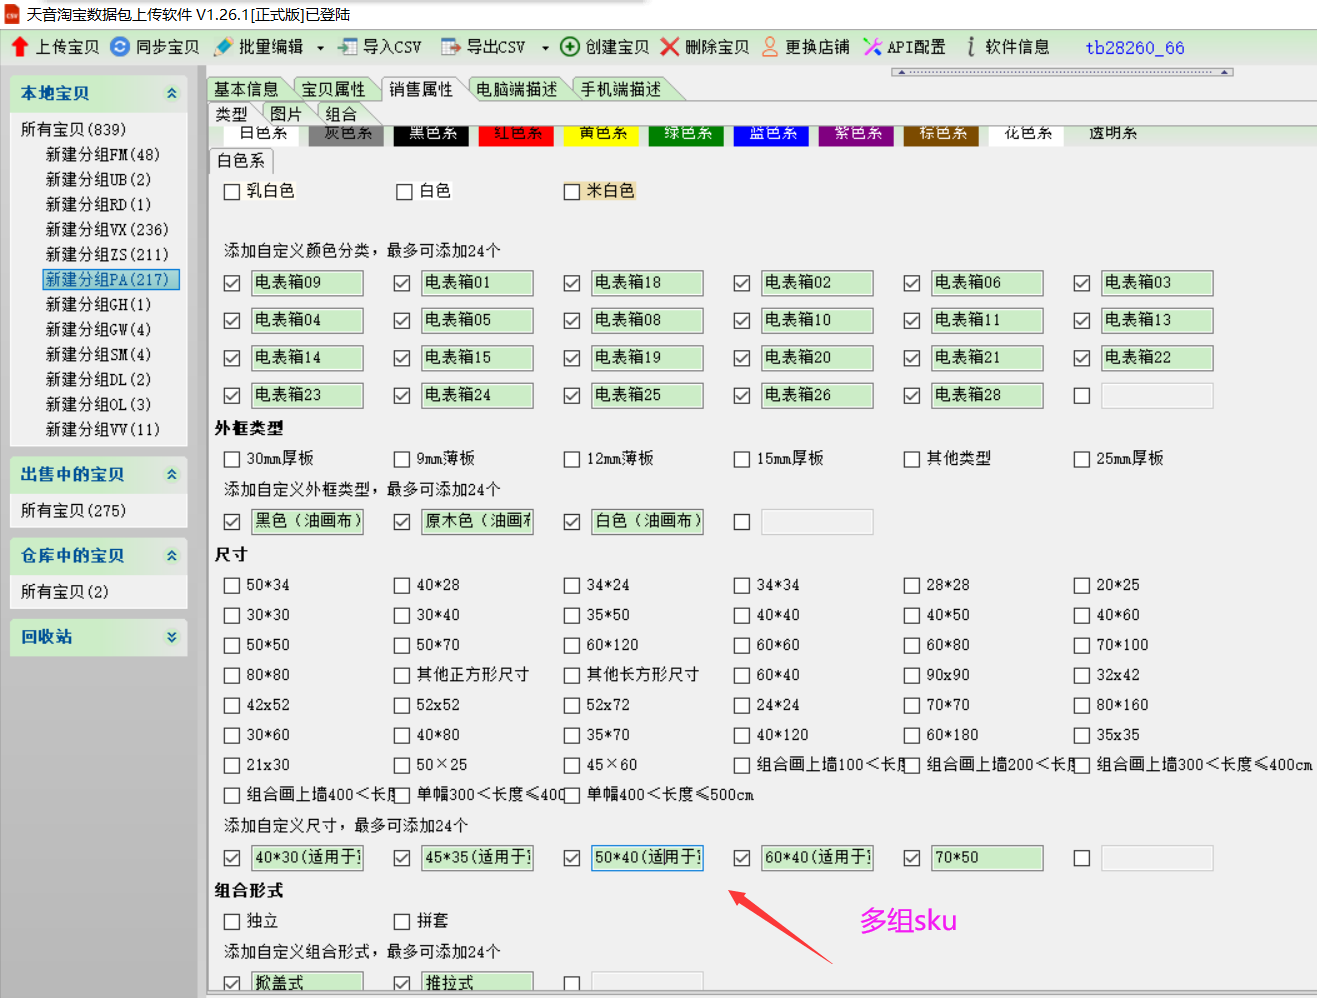Click the tb28260_66 account link

pos(1134,48)
